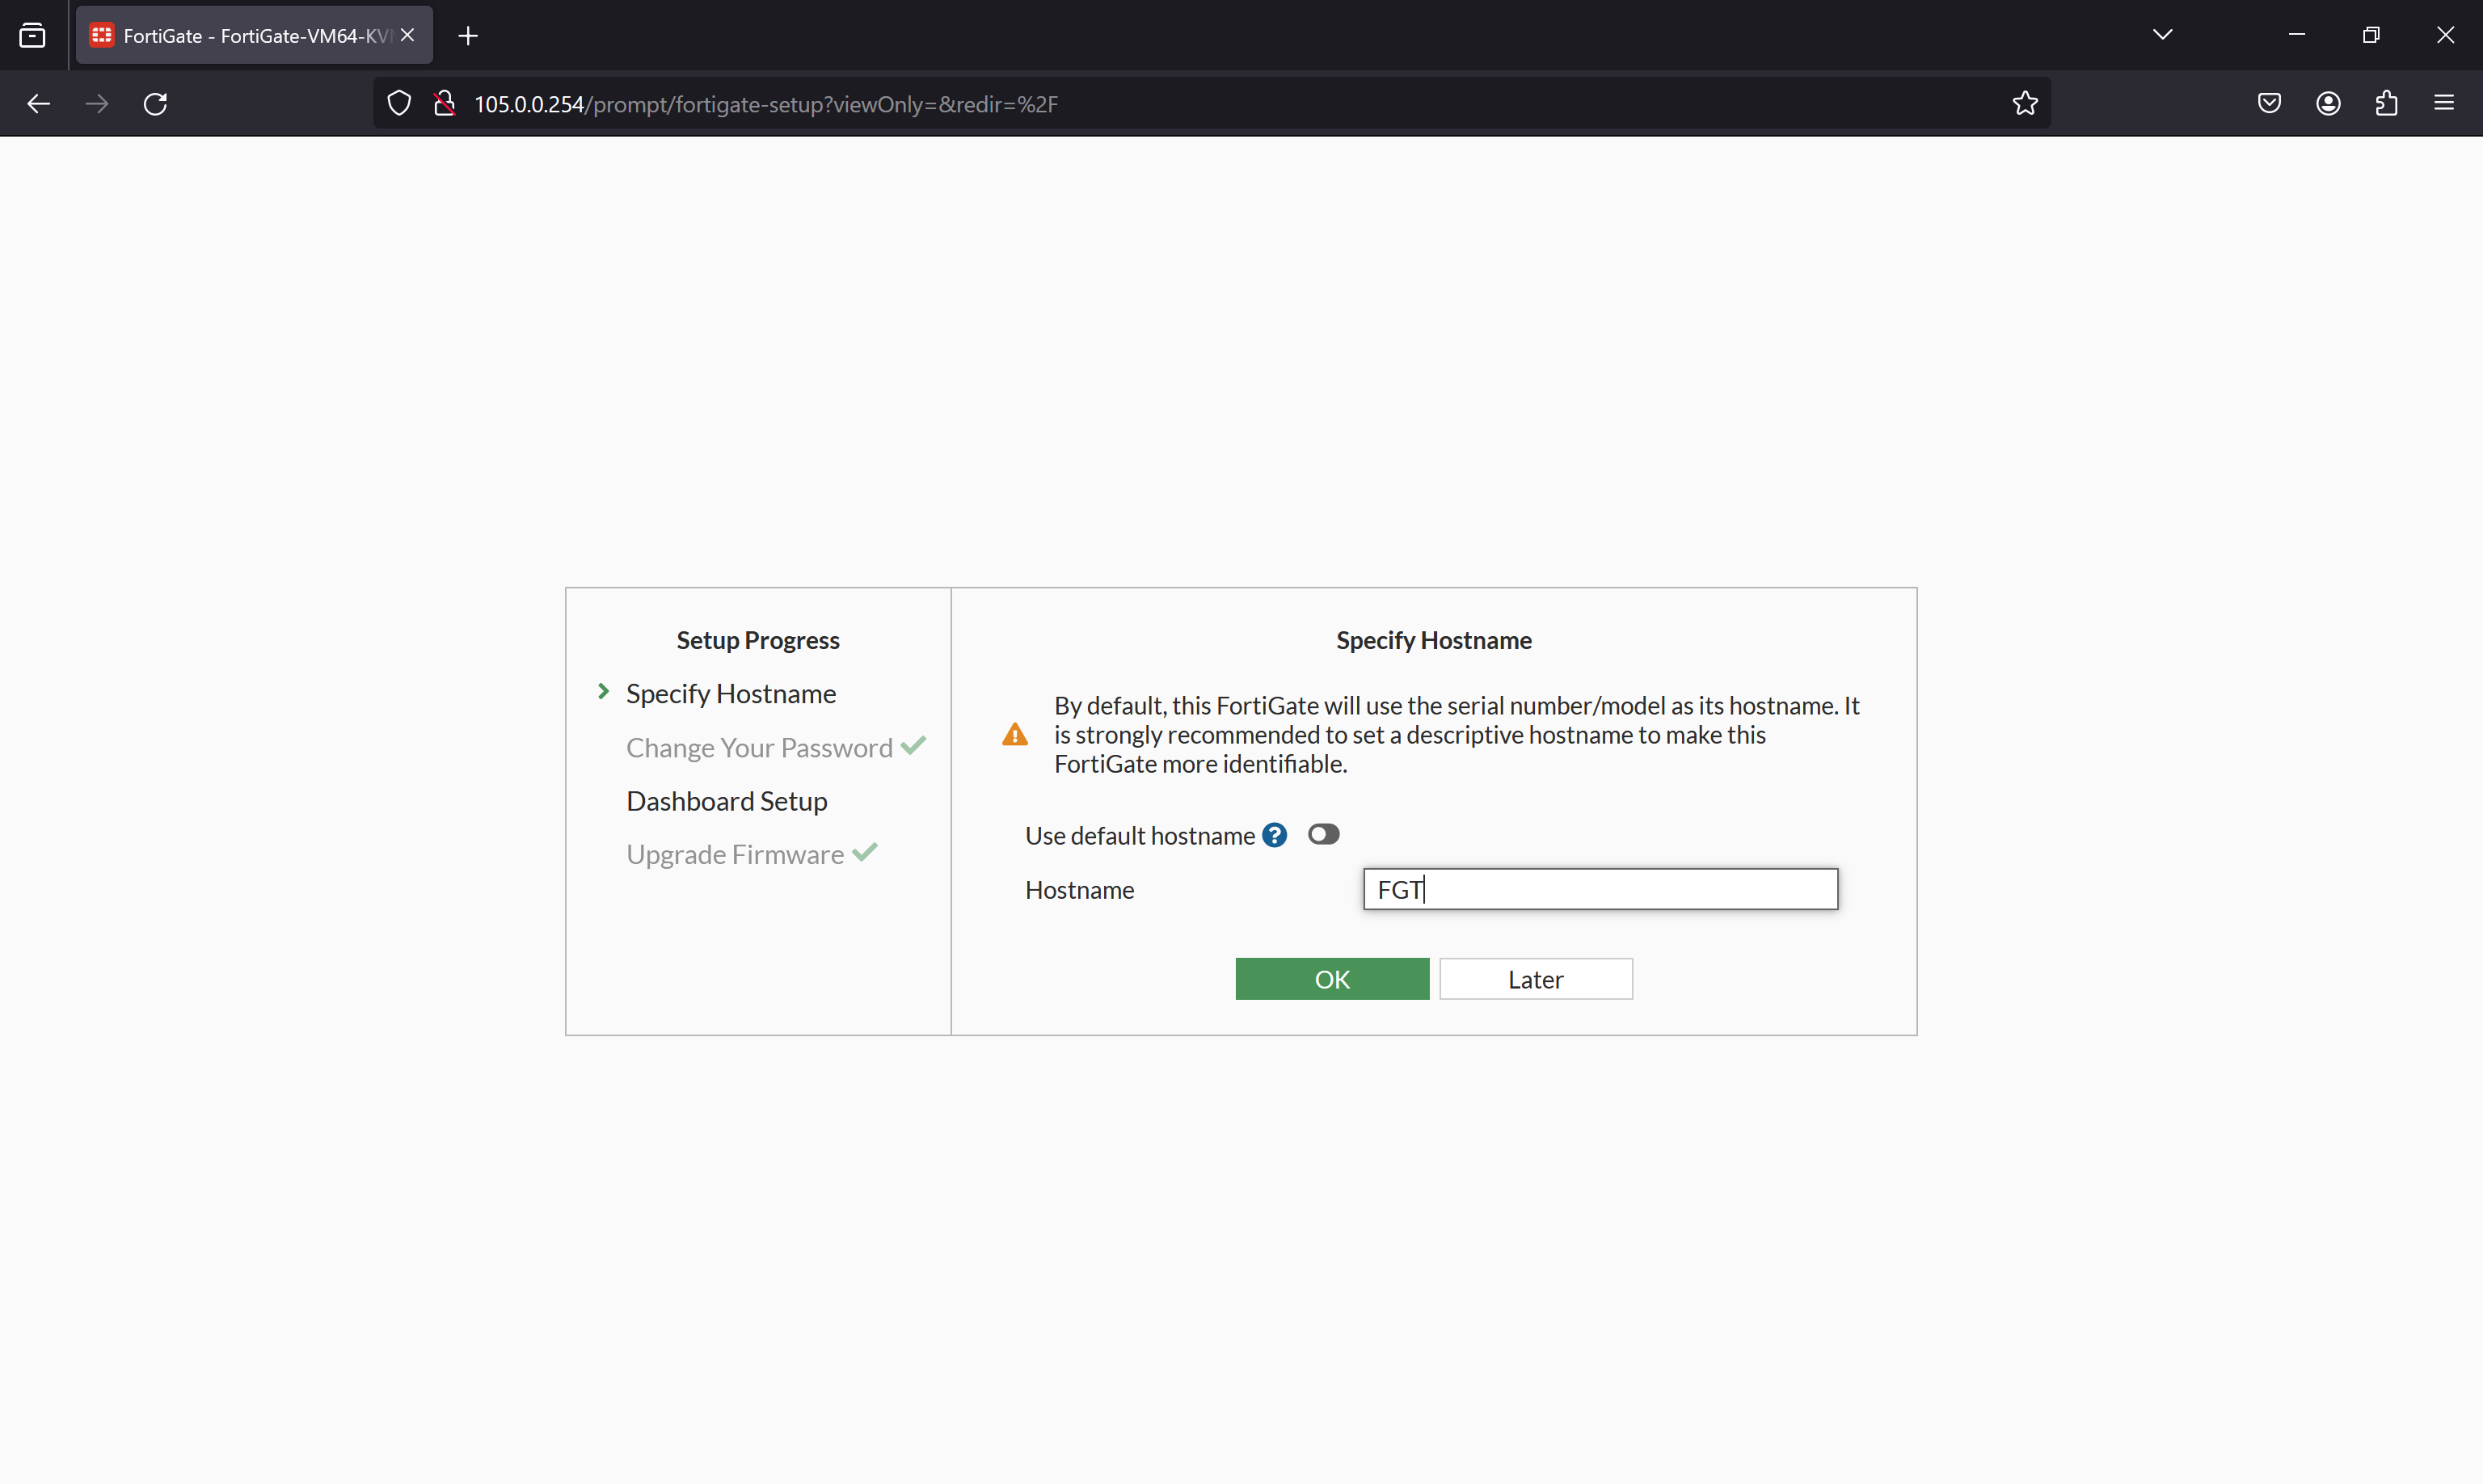2483x1484 pixels.
Task: Open the Firefox hamburger menu
Action: pyautogui.click(x=2444, y=103)
